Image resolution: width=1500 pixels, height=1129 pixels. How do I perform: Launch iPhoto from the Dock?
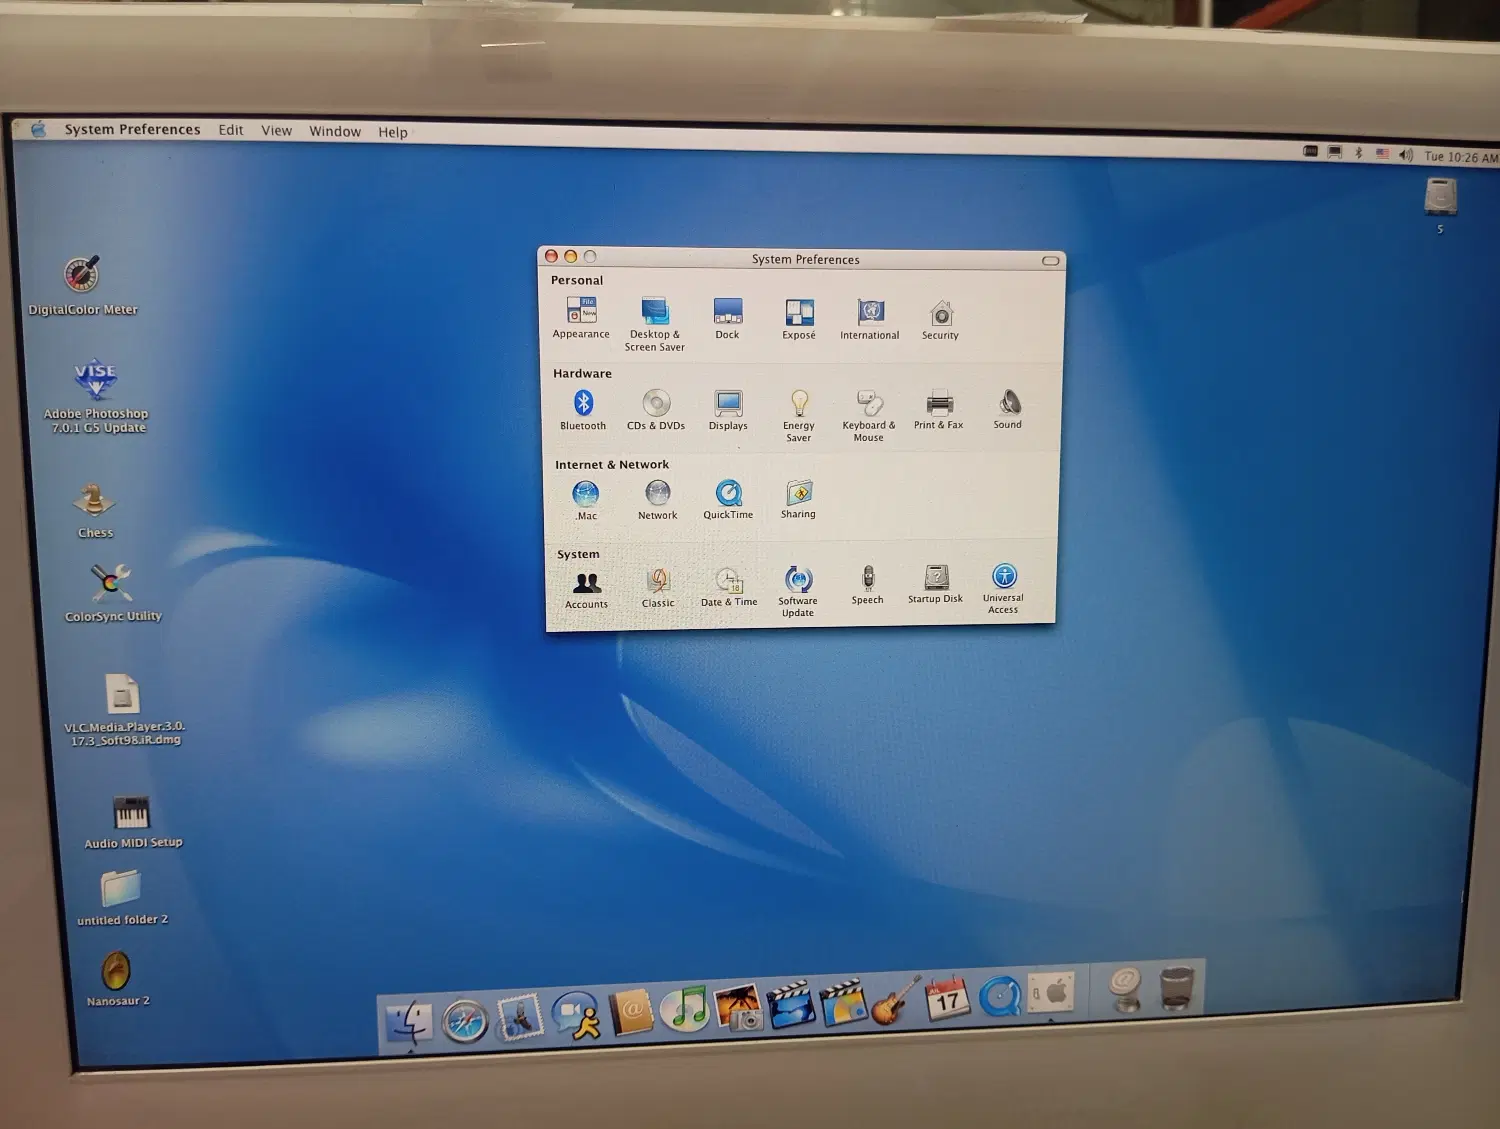click(739, 1006)
